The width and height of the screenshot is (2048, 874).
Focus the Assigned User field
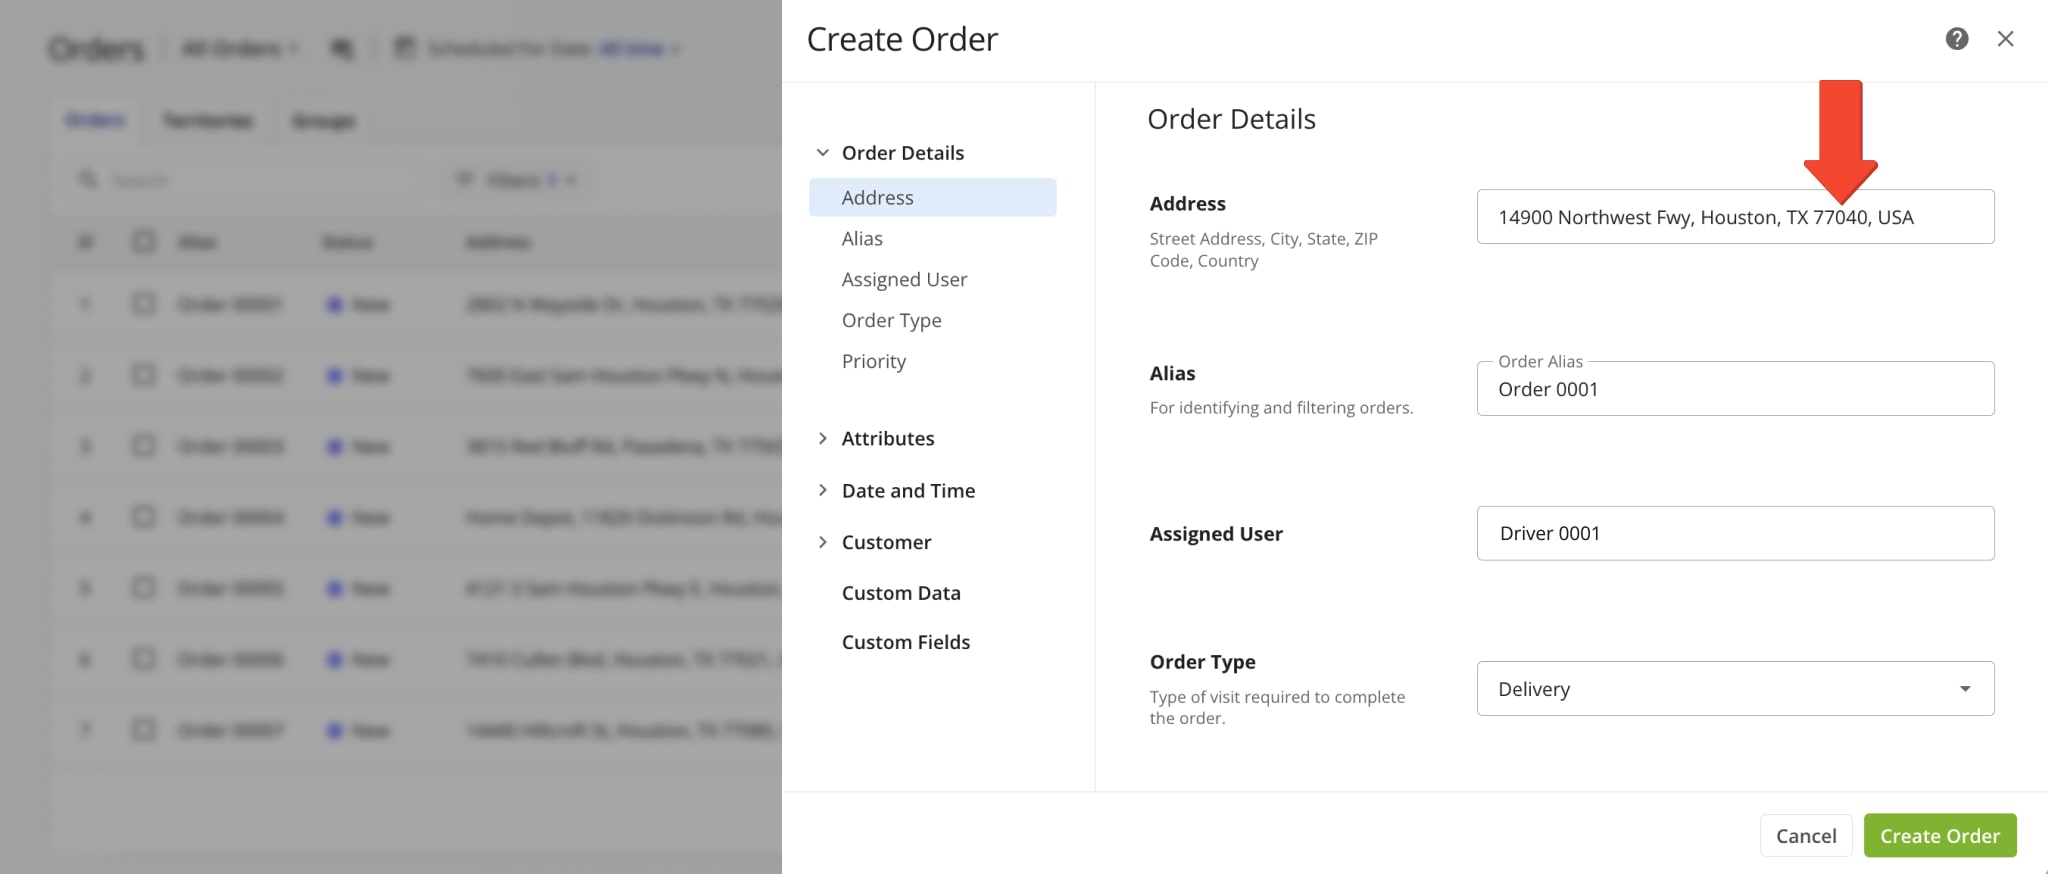click(1735, 533)
